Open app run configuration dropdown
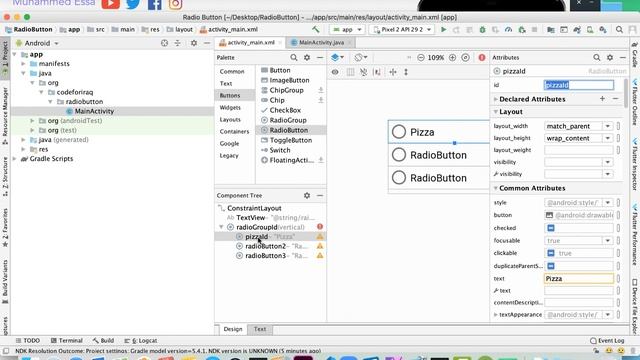This screenshot has height=360, width=640. coord(347,29)
